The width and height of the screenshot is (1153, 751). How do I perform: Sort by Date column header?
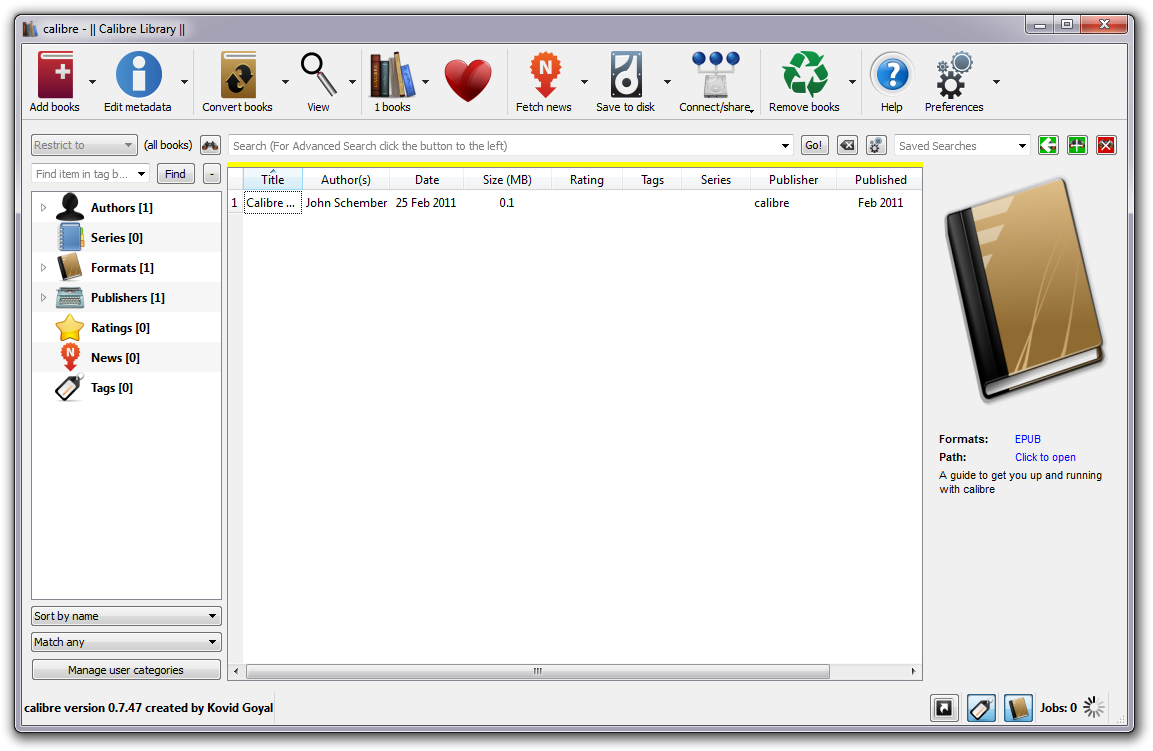426,179
